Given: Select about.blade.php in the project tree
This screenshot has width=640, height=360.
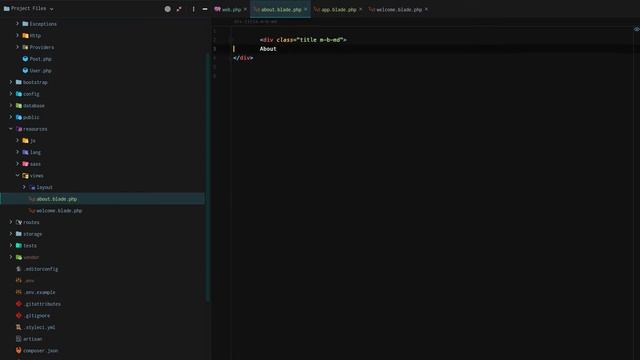Looking at the screenshot, I should click(103, 199).
